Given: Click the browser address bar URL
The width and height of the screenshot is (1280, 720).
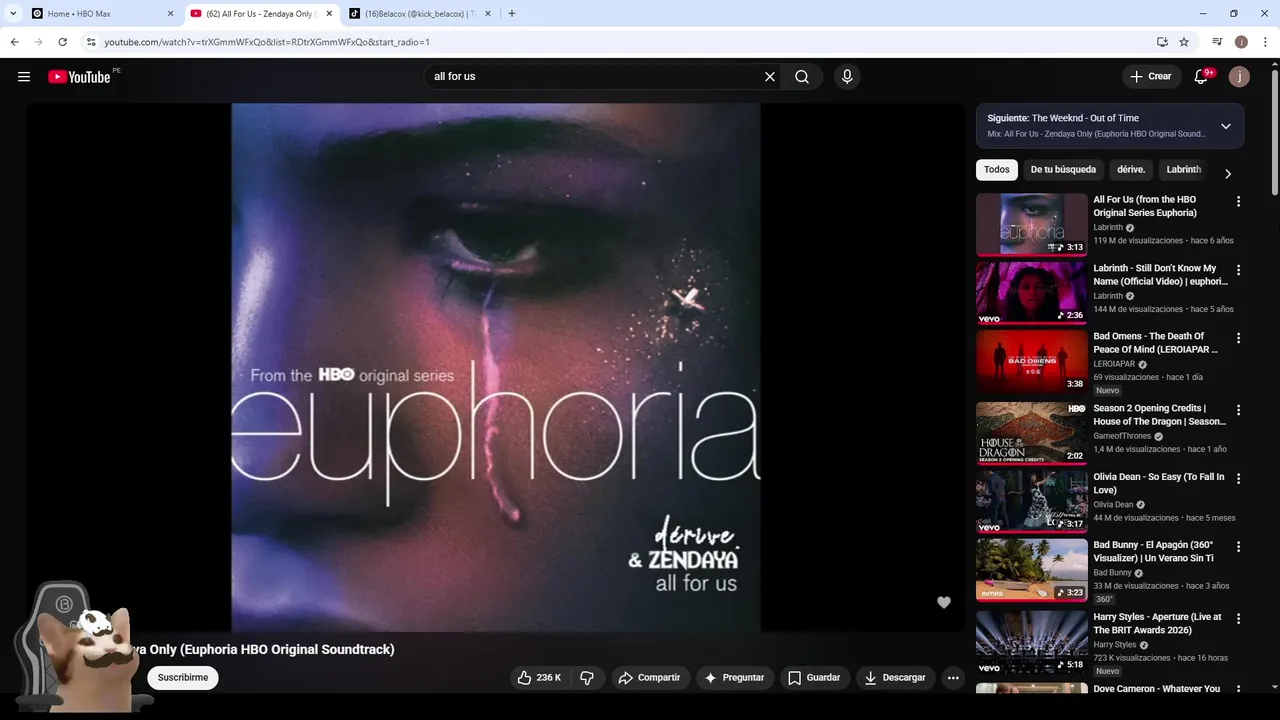Looking at the screenshot, I should coord(267,42).
